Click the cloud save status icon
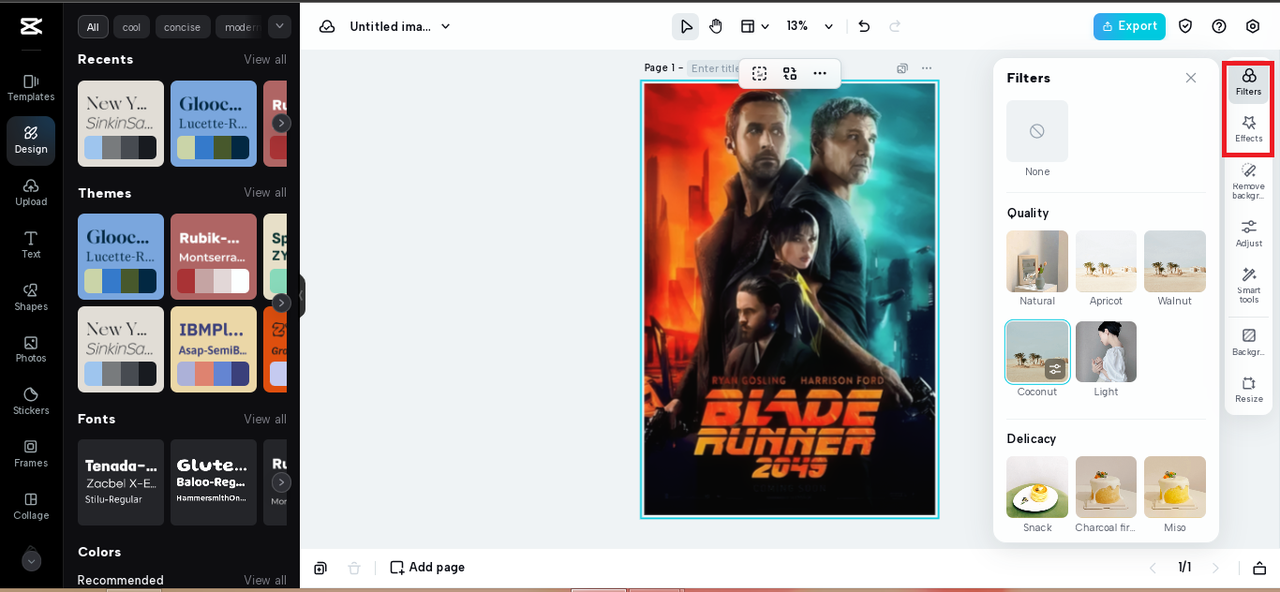 tap(327, 26)
